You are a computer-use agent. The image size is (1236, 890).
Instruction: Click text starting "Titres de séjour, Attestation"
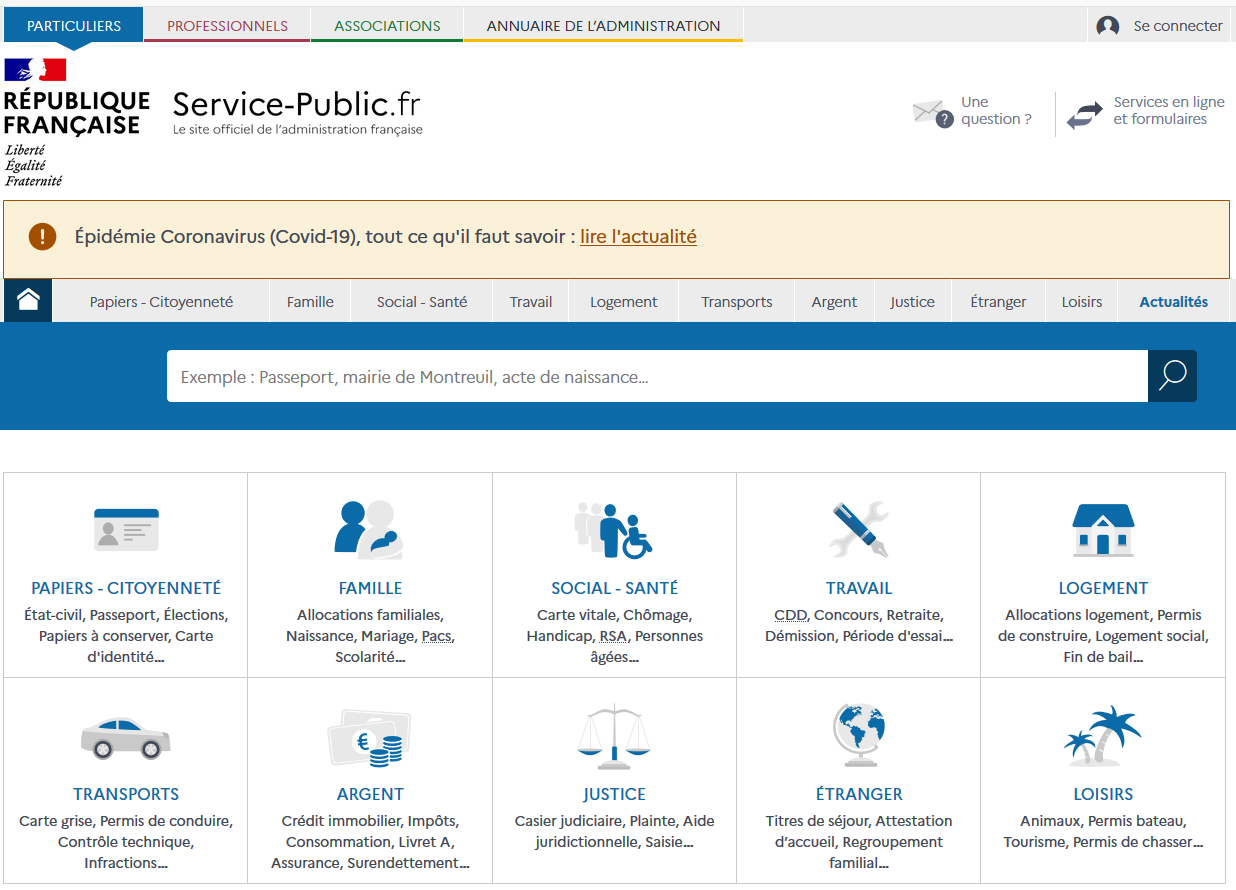coord(859,842)
